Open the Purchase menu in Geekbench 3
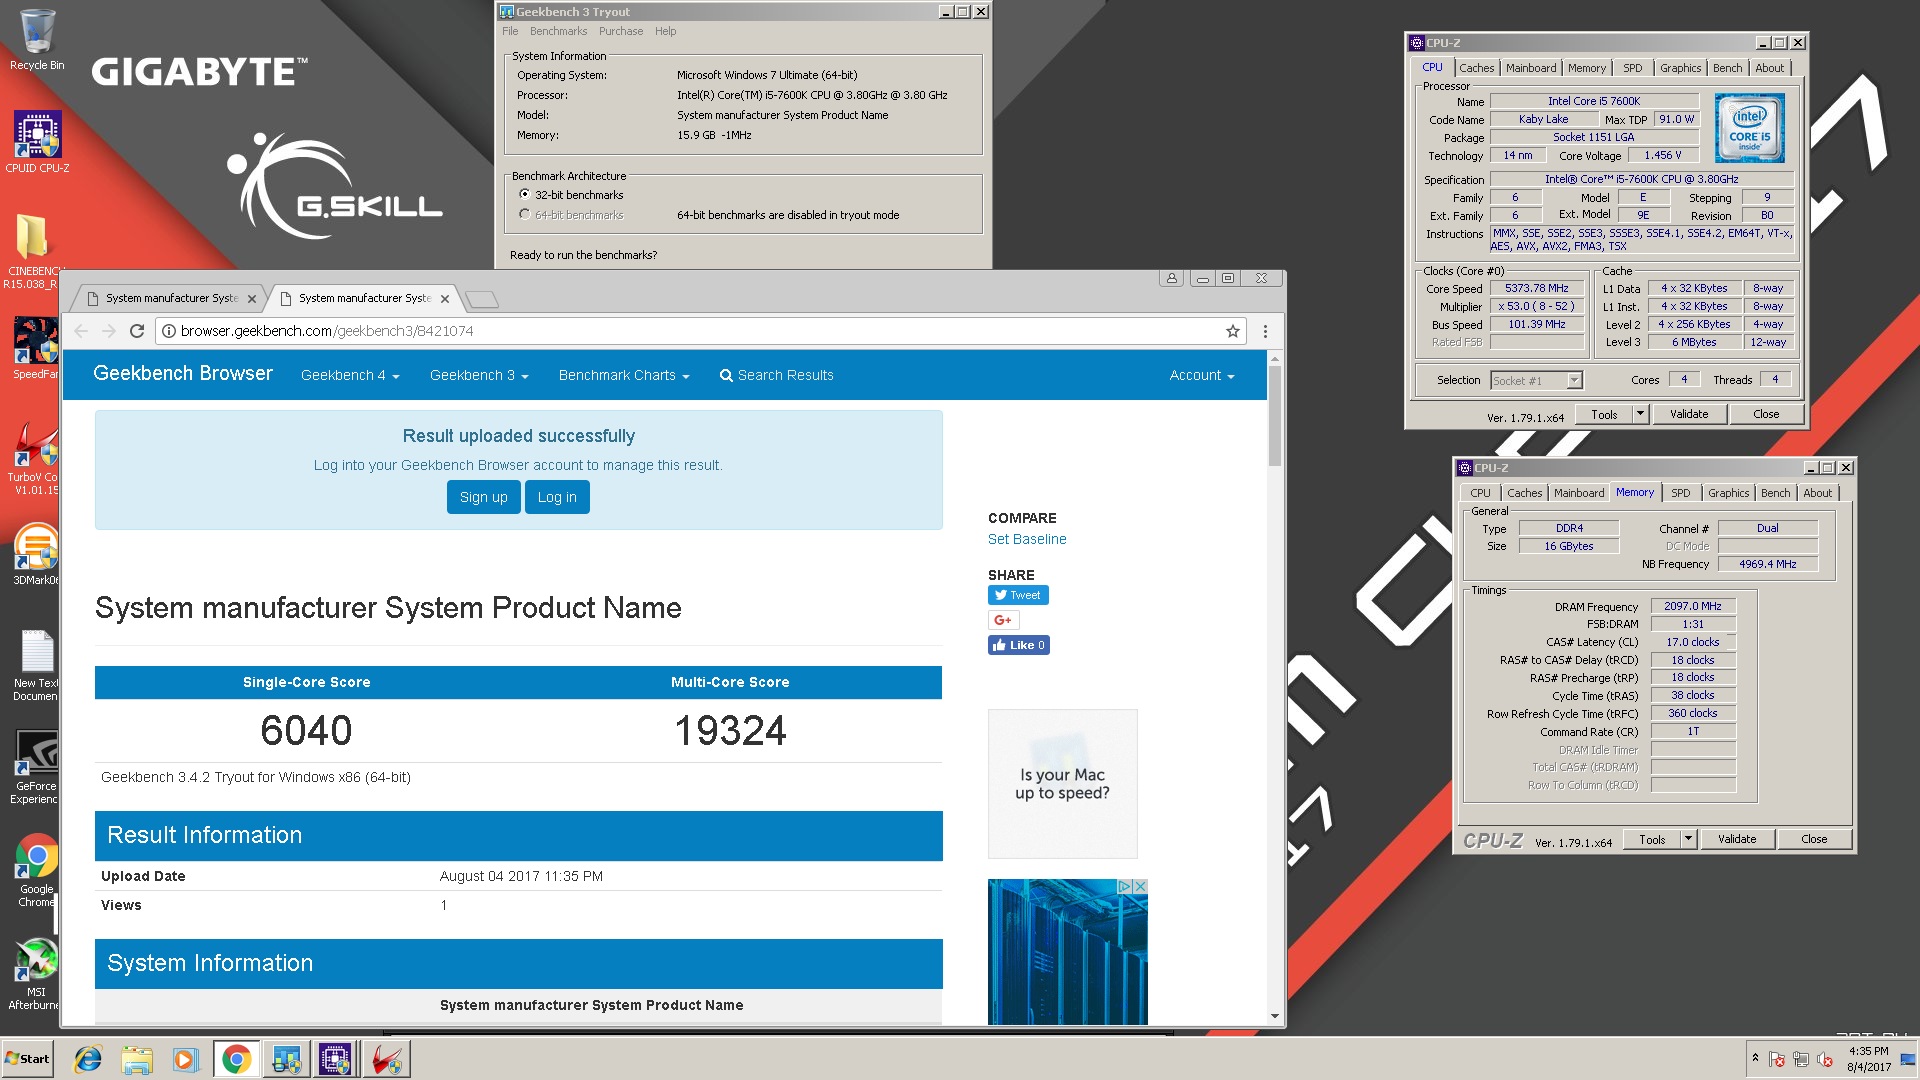 tap(621, 31)
